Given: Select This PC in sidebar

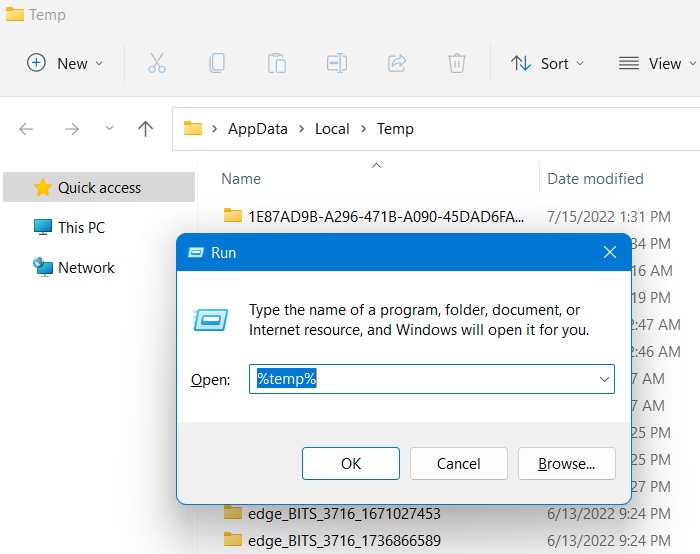Looking at the screenshot, I should pyautogui.click(x=81, y=228).
